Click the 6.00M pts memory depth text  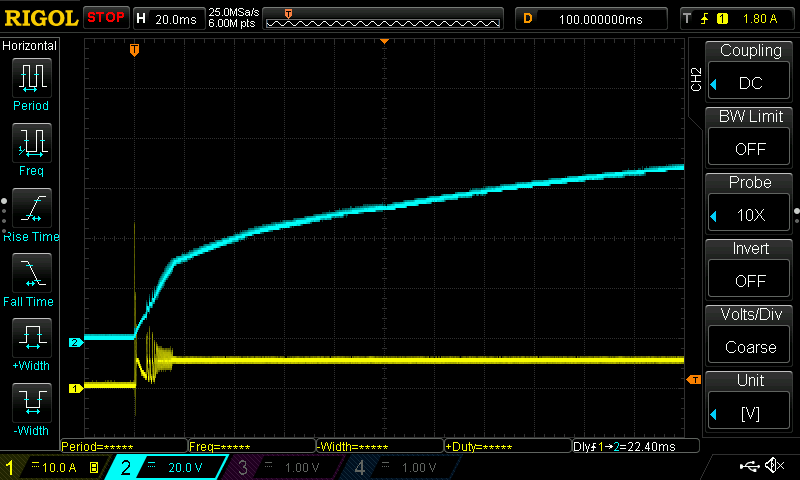[x=232, y=23]
